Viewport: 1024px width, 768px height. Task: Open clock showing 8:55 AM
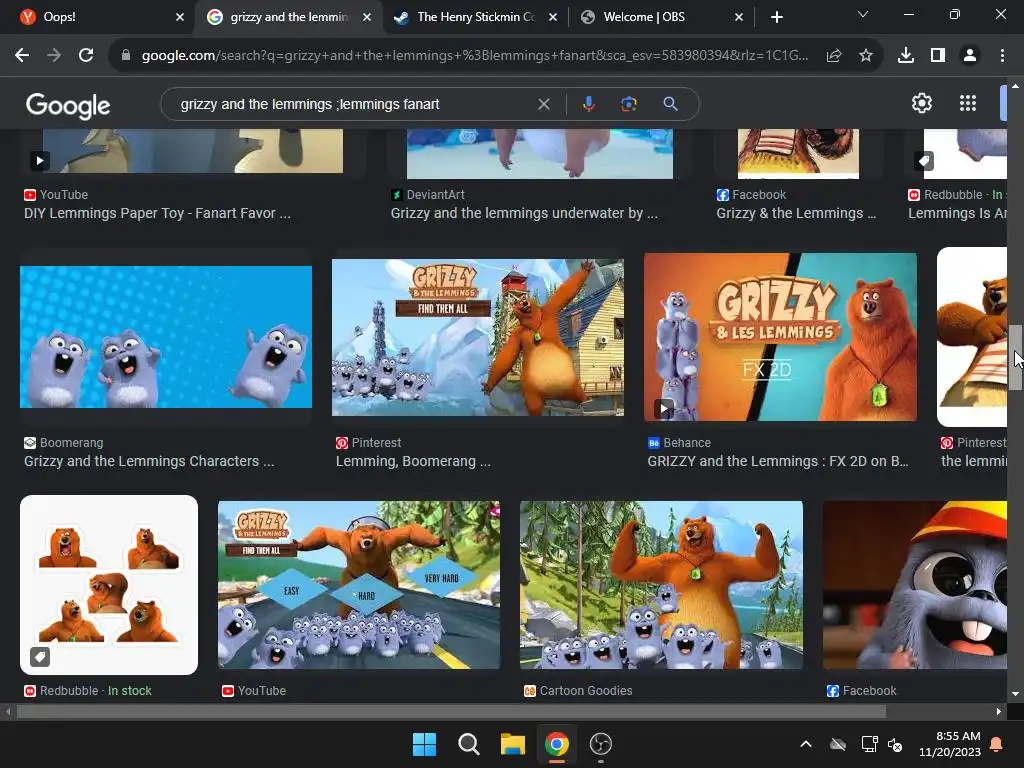pyautogui.click(x=950, y=744)
